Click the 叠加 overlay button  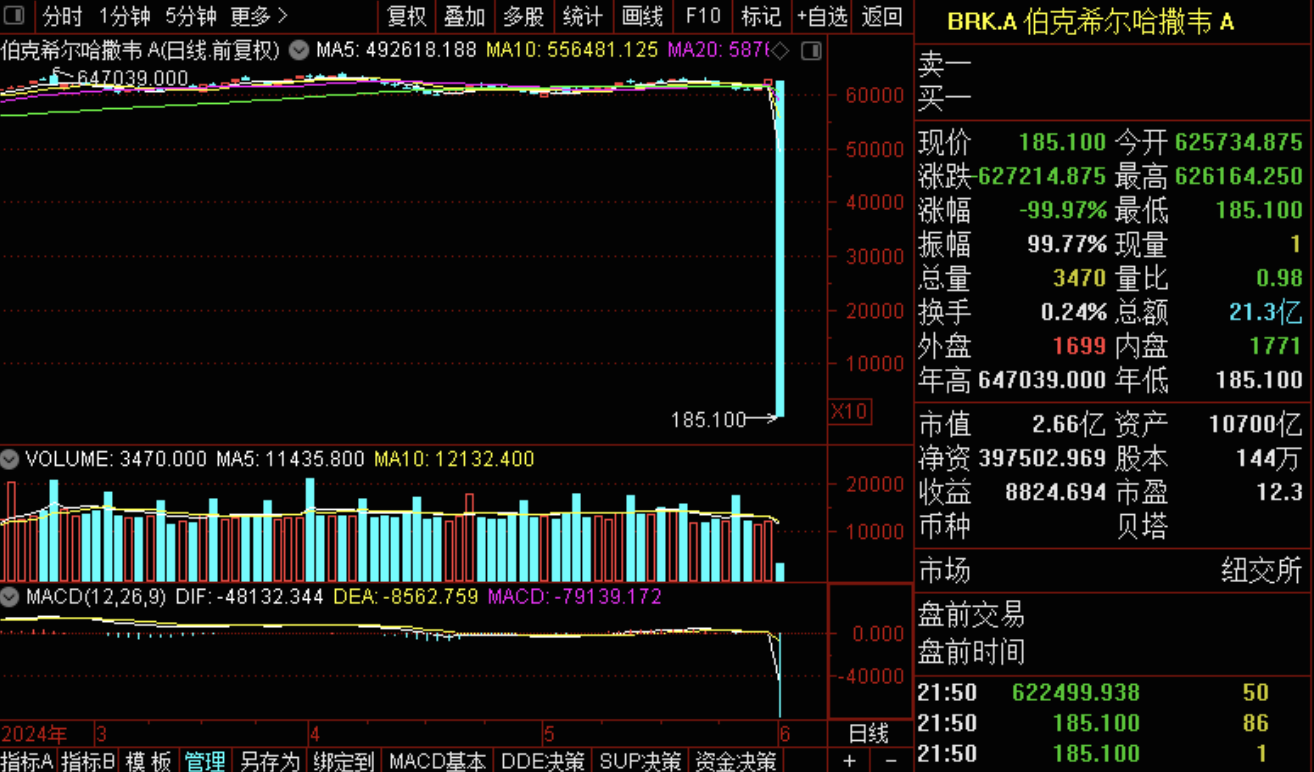pos(465,16)
